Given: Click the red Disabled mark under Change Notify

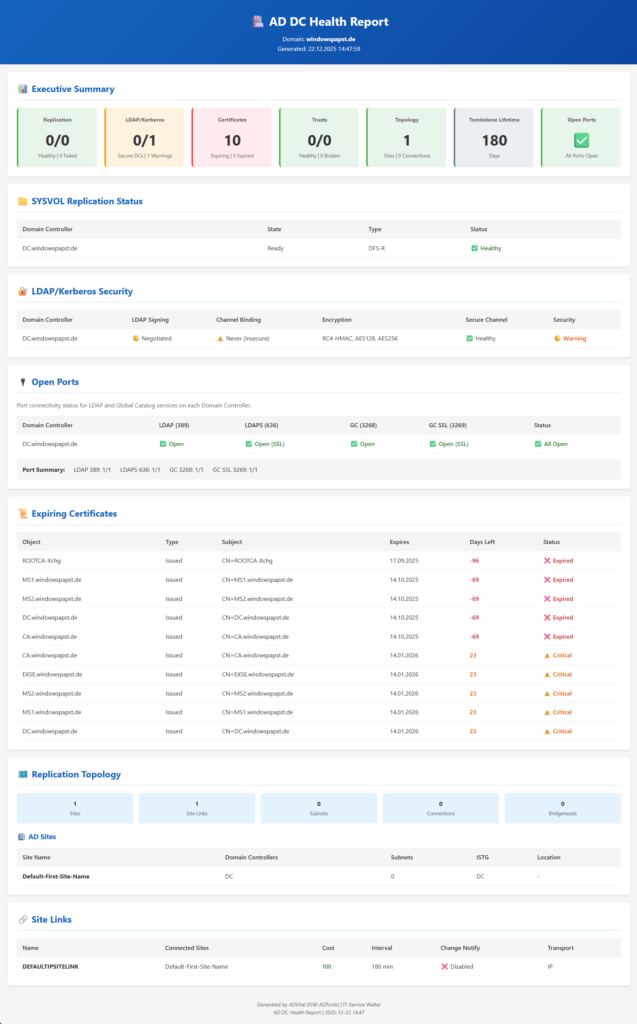Looking at the screenshot, I should pos(444,966).
